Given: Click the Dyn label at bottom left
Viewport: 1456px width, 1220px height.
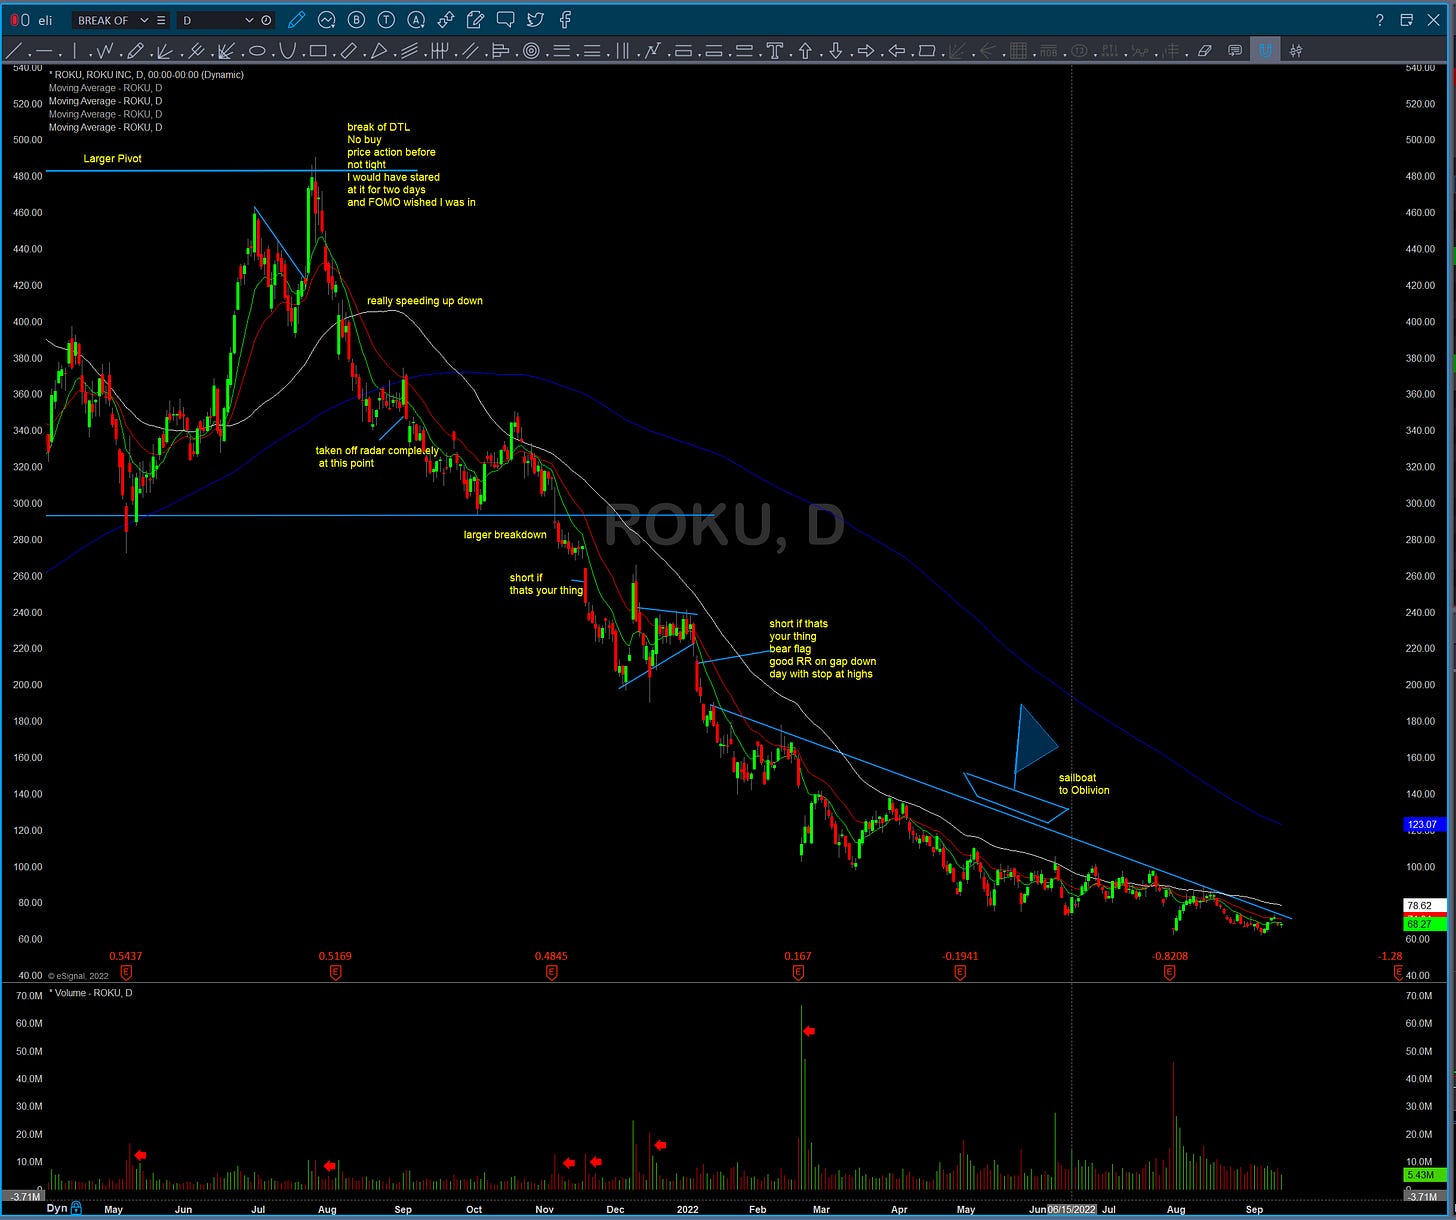Looking at the screenshot, I should [57, 1208].
